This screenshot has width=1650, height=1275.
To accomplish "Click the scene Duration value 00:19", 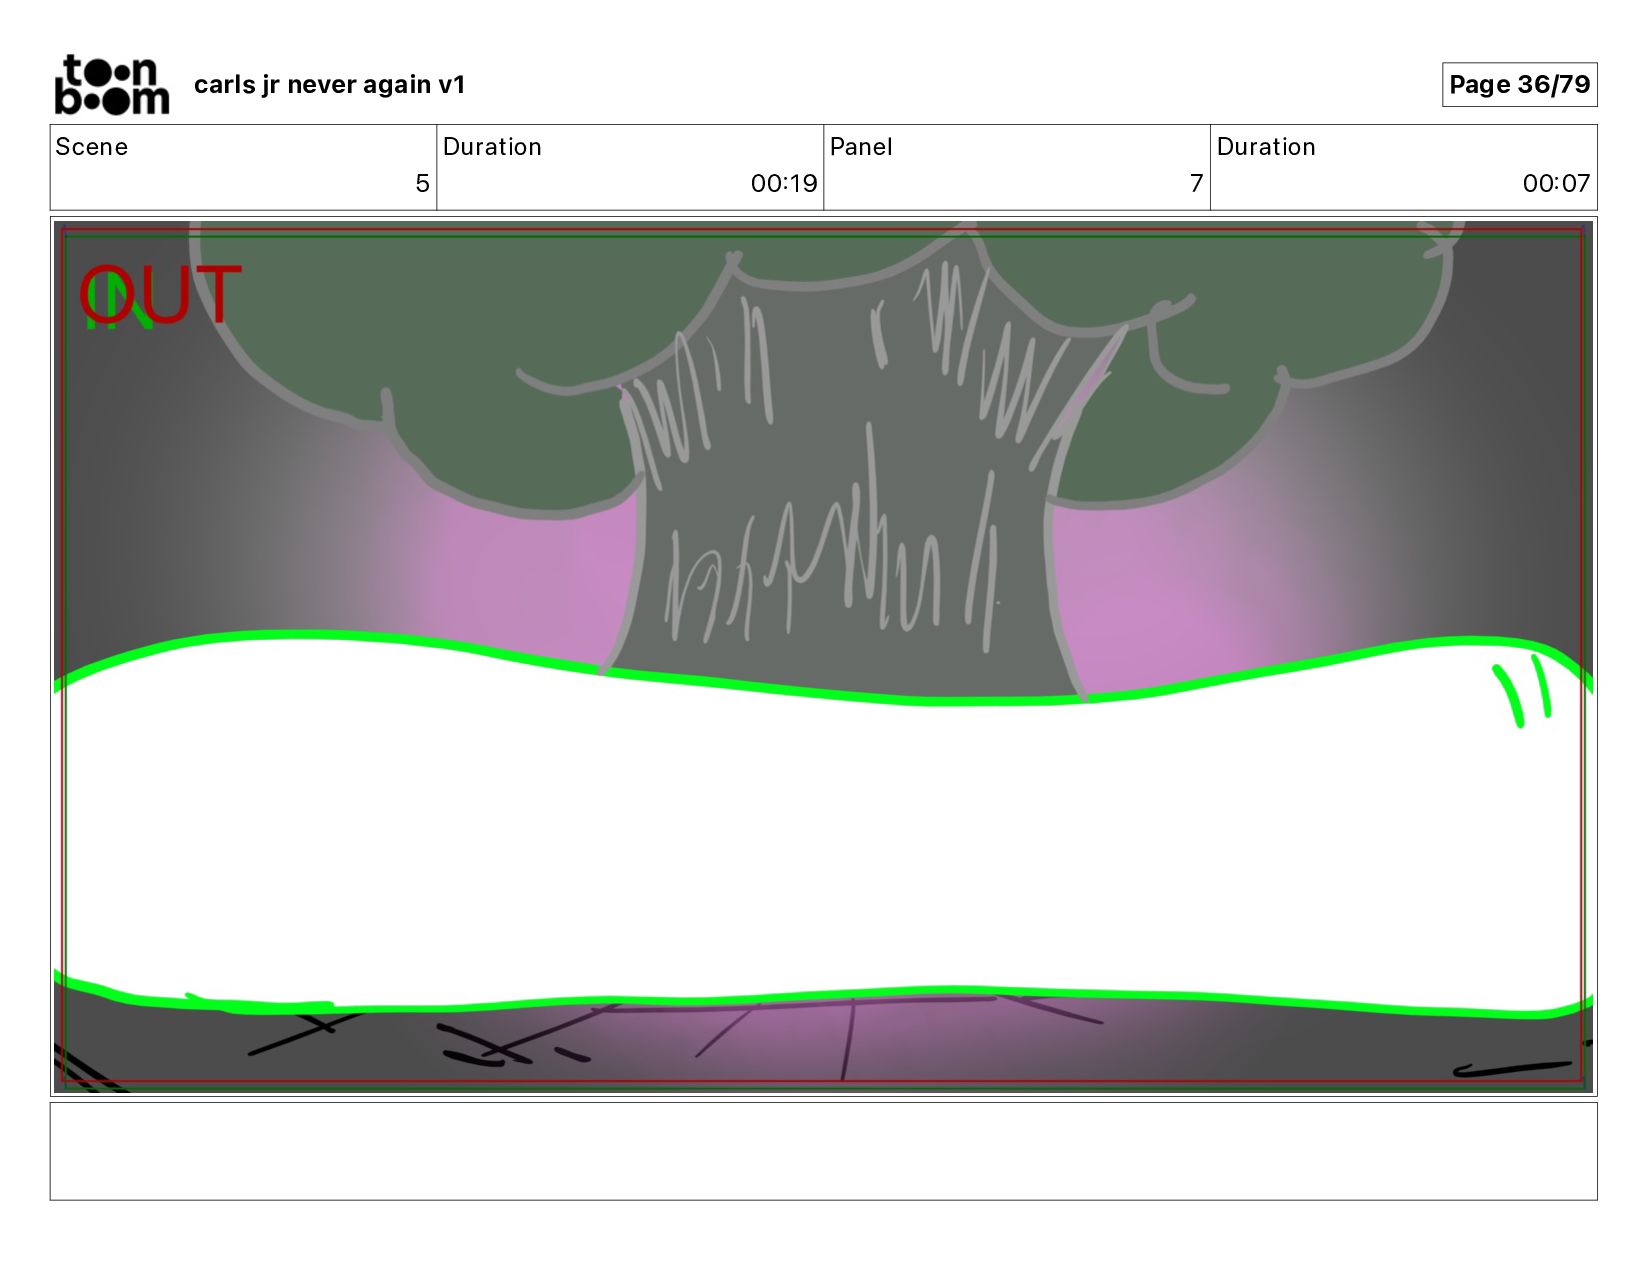I will [784, 183].
